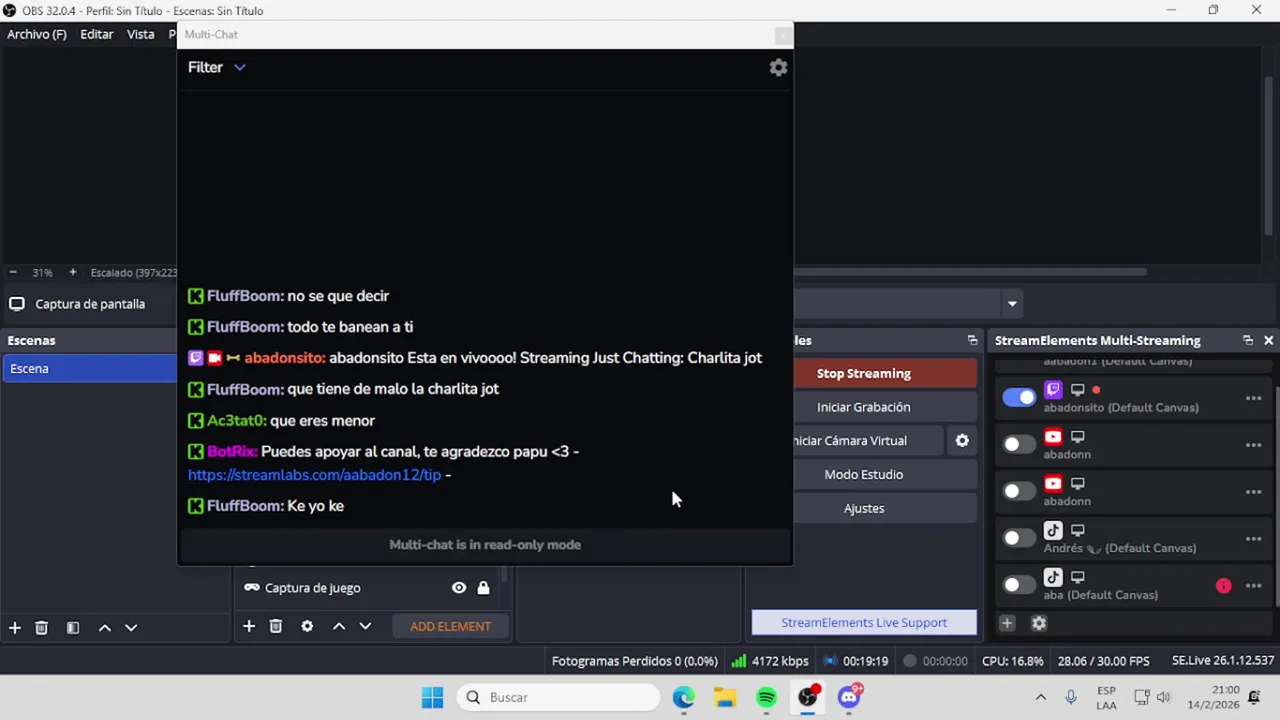Open Multi-Chat settings gear
The width and height of the screenshot is (1280, 720).
tap(778, 67)
